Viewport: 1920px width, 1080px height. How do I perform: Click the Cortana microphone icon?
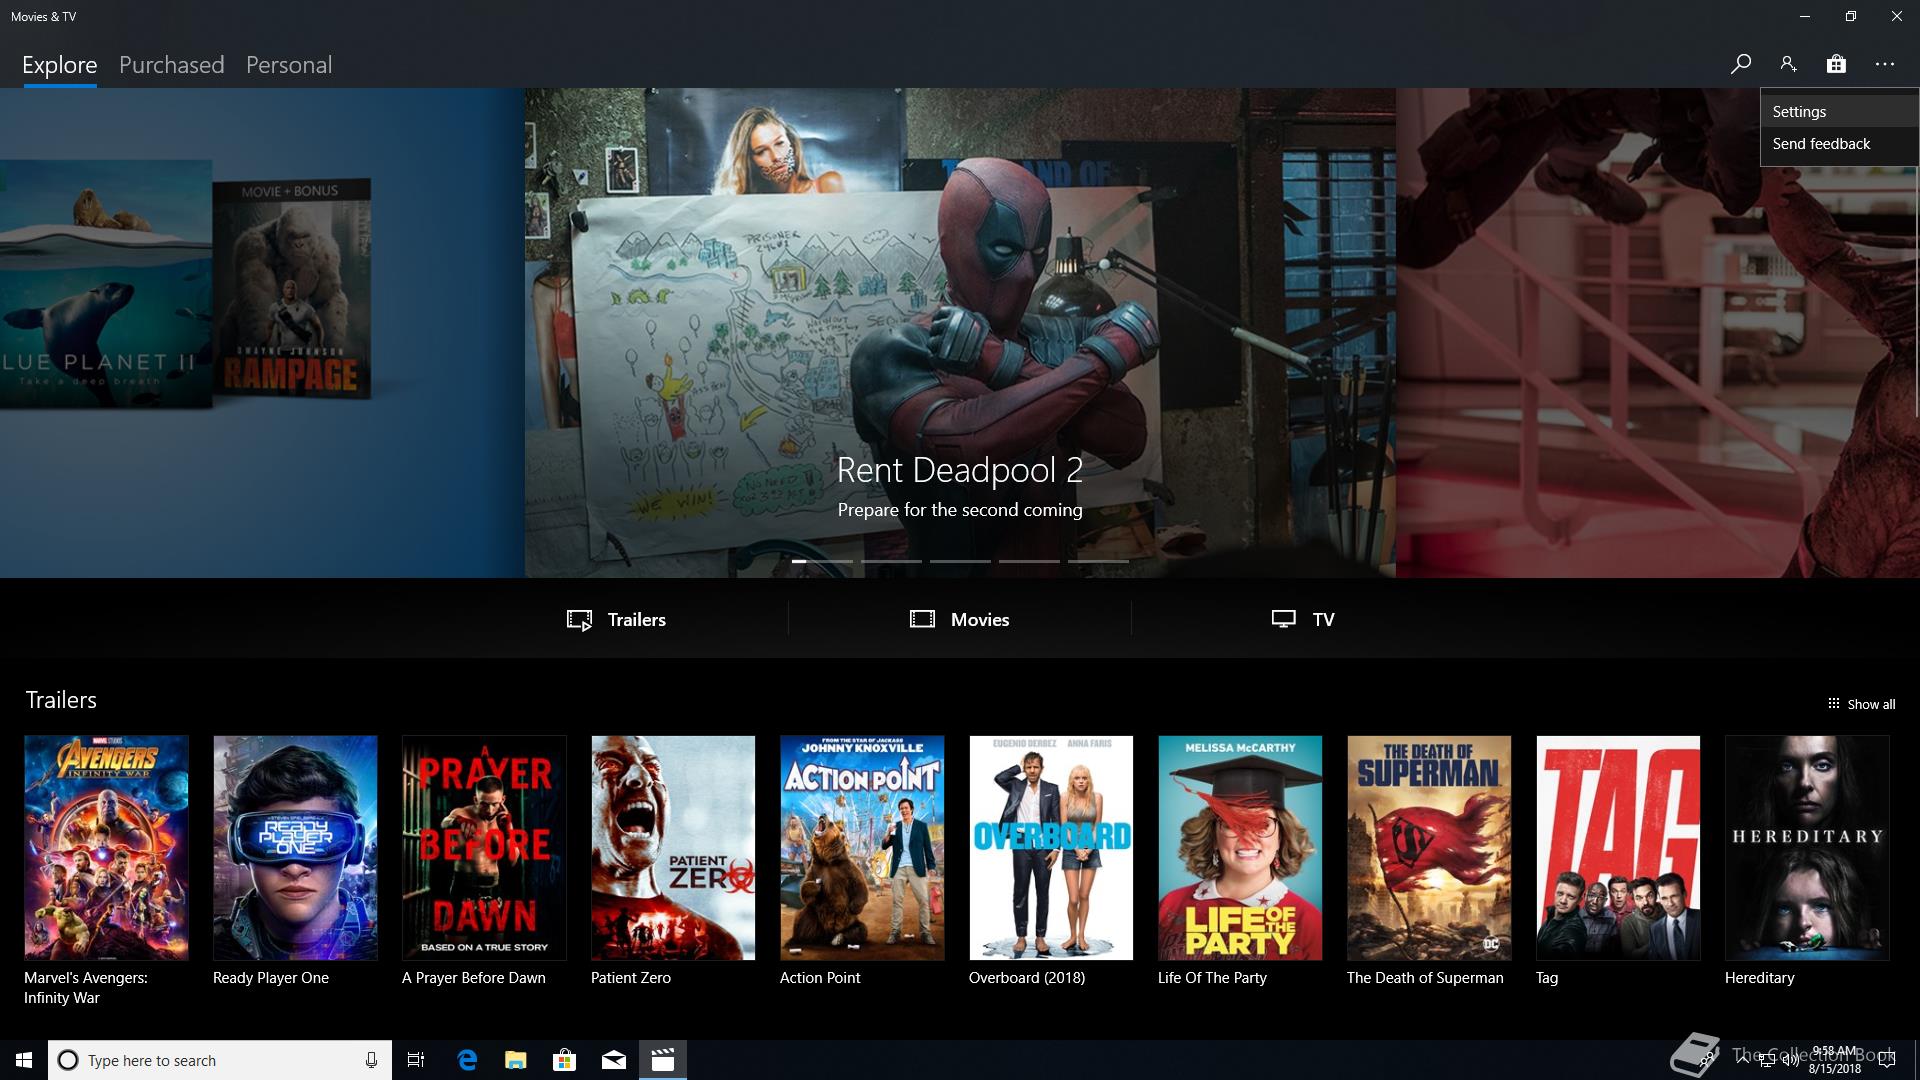(x=371, y=1060)
